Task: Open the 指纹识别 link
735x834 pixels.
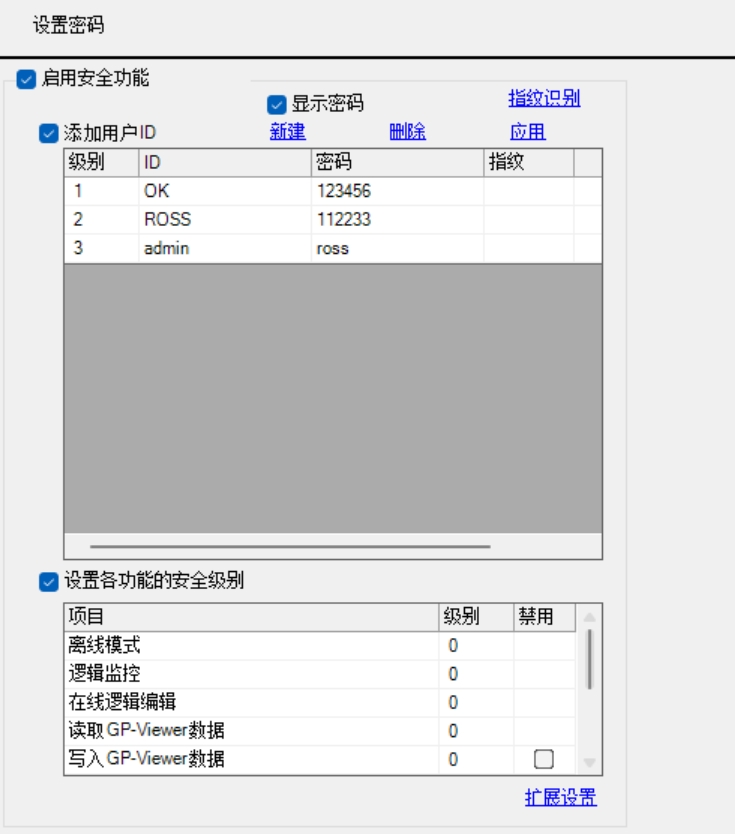Action: 544,99
